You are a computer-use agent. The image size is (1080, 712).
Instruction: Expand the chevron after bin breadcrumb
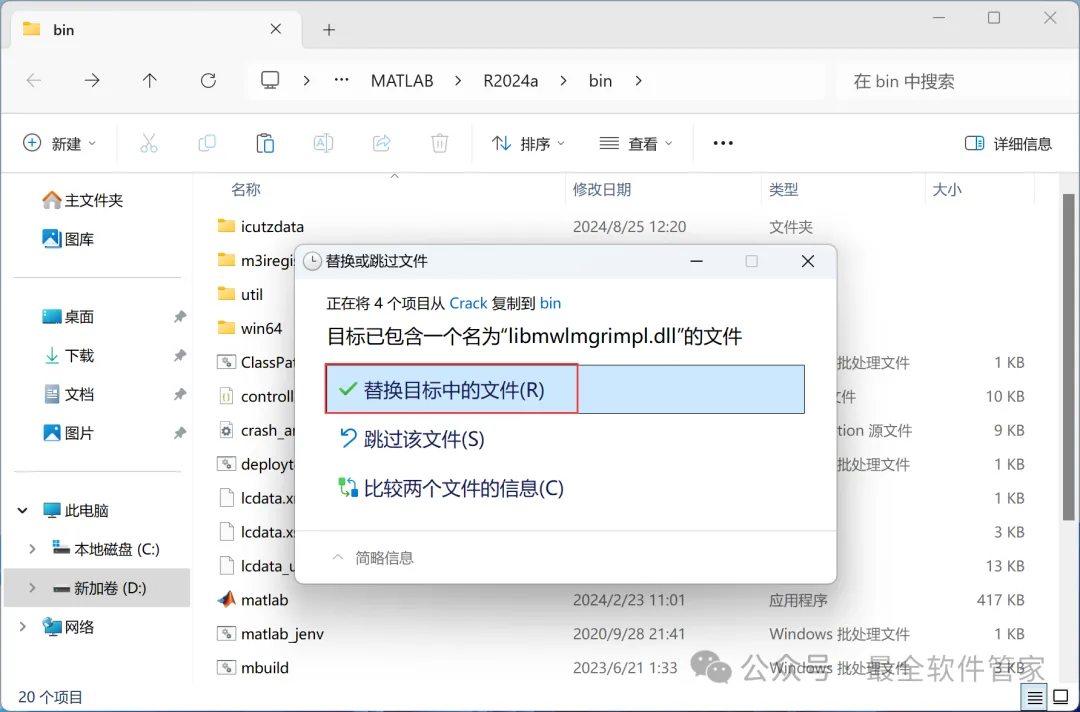(638, 81)
